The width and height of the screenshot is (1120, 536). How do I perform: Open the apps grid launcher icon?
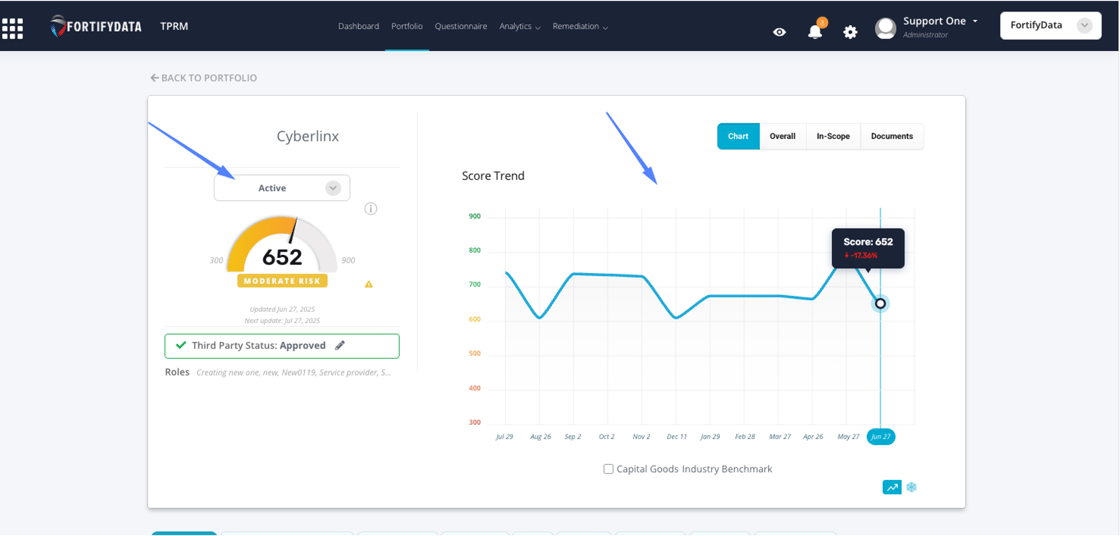(x=12, y=28)
